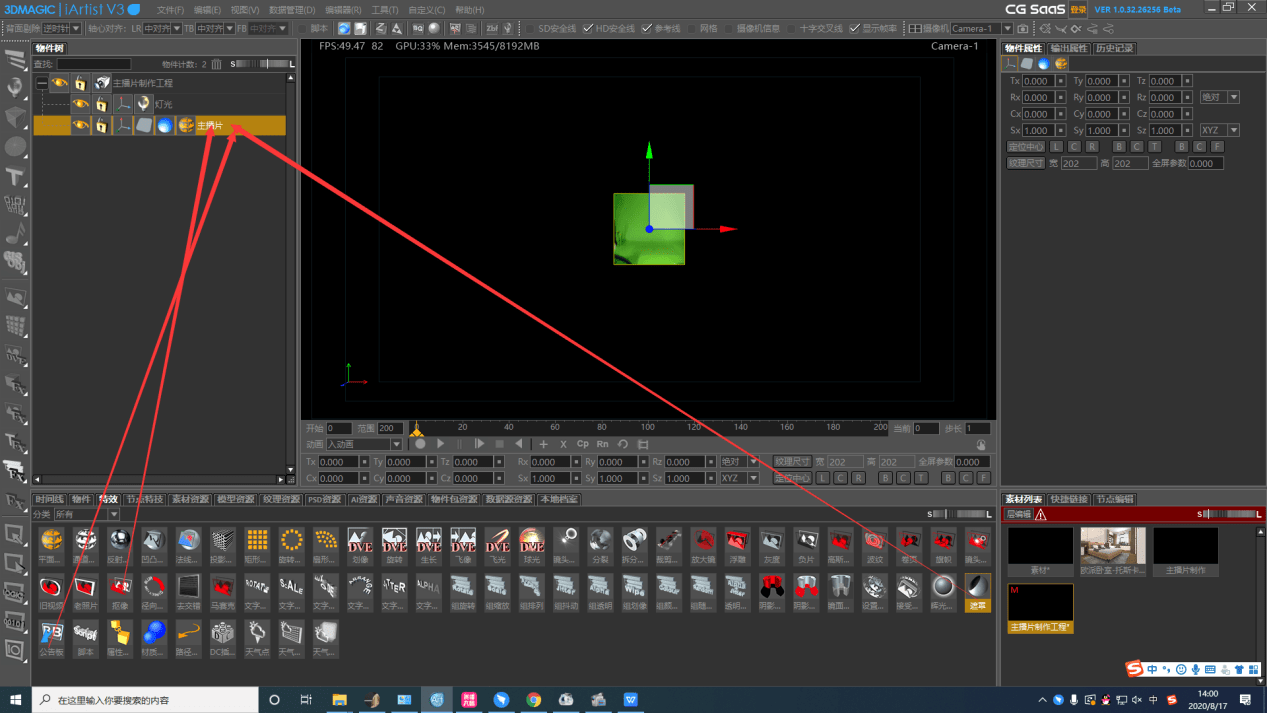Image resolution: width=1267 pixels, height=713 pixels.
Task: Click the camera snapshot icon in toolbar
Action: point(1022,29)
